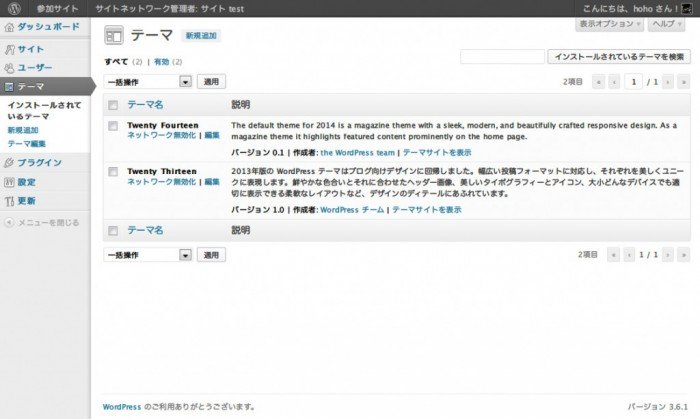This screenshot has width=700, height=419.
Task: Click the ユーザー users icon
Action: [x=10, y=68]
